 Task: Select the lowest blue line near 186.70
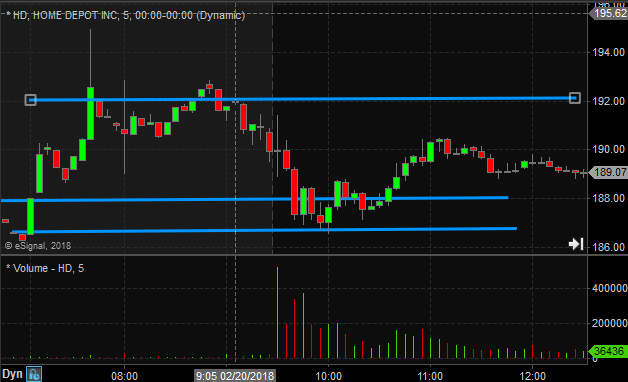tap(264, 230)
